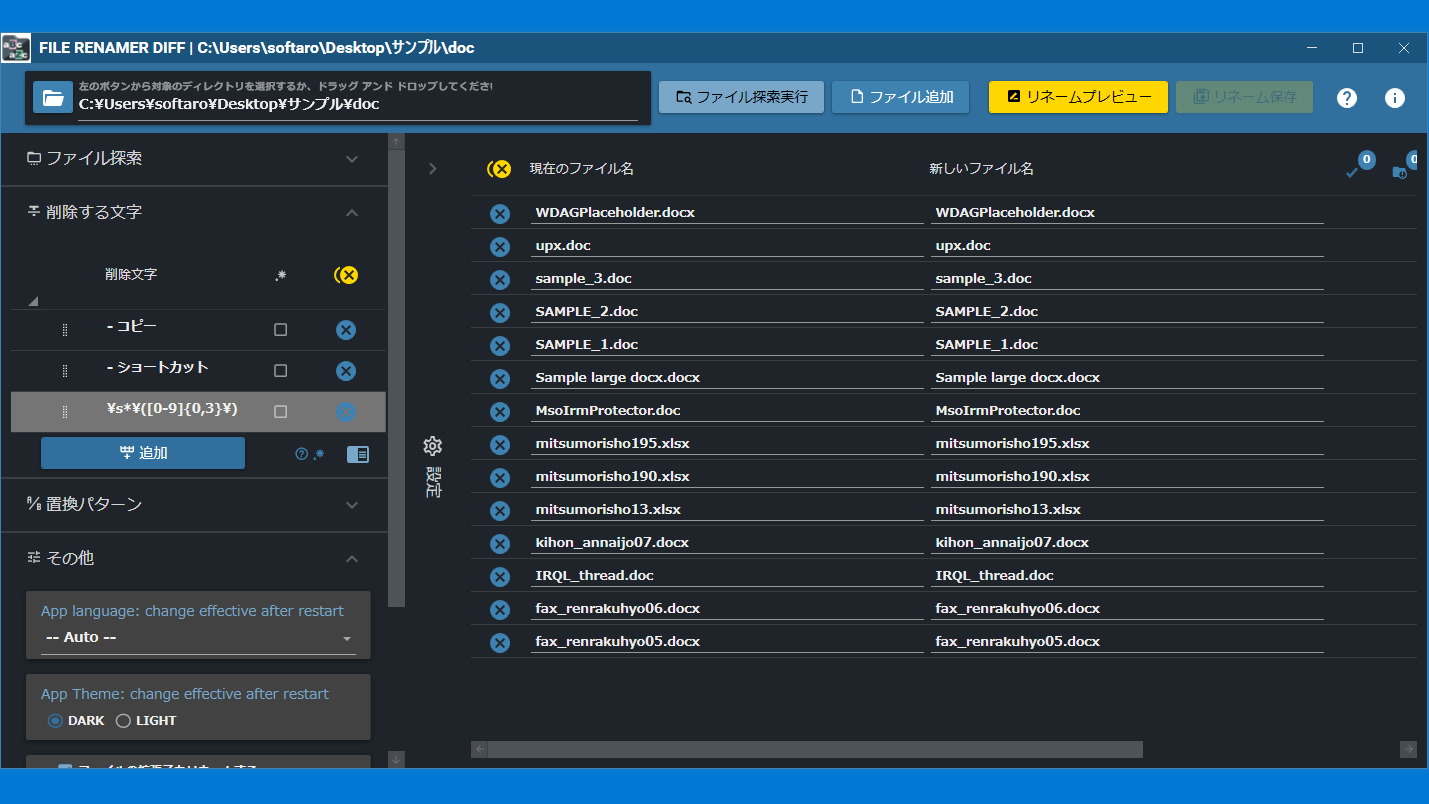Click the 新しいファイル名 column header
1429x804 pixels.
(982, 169)
